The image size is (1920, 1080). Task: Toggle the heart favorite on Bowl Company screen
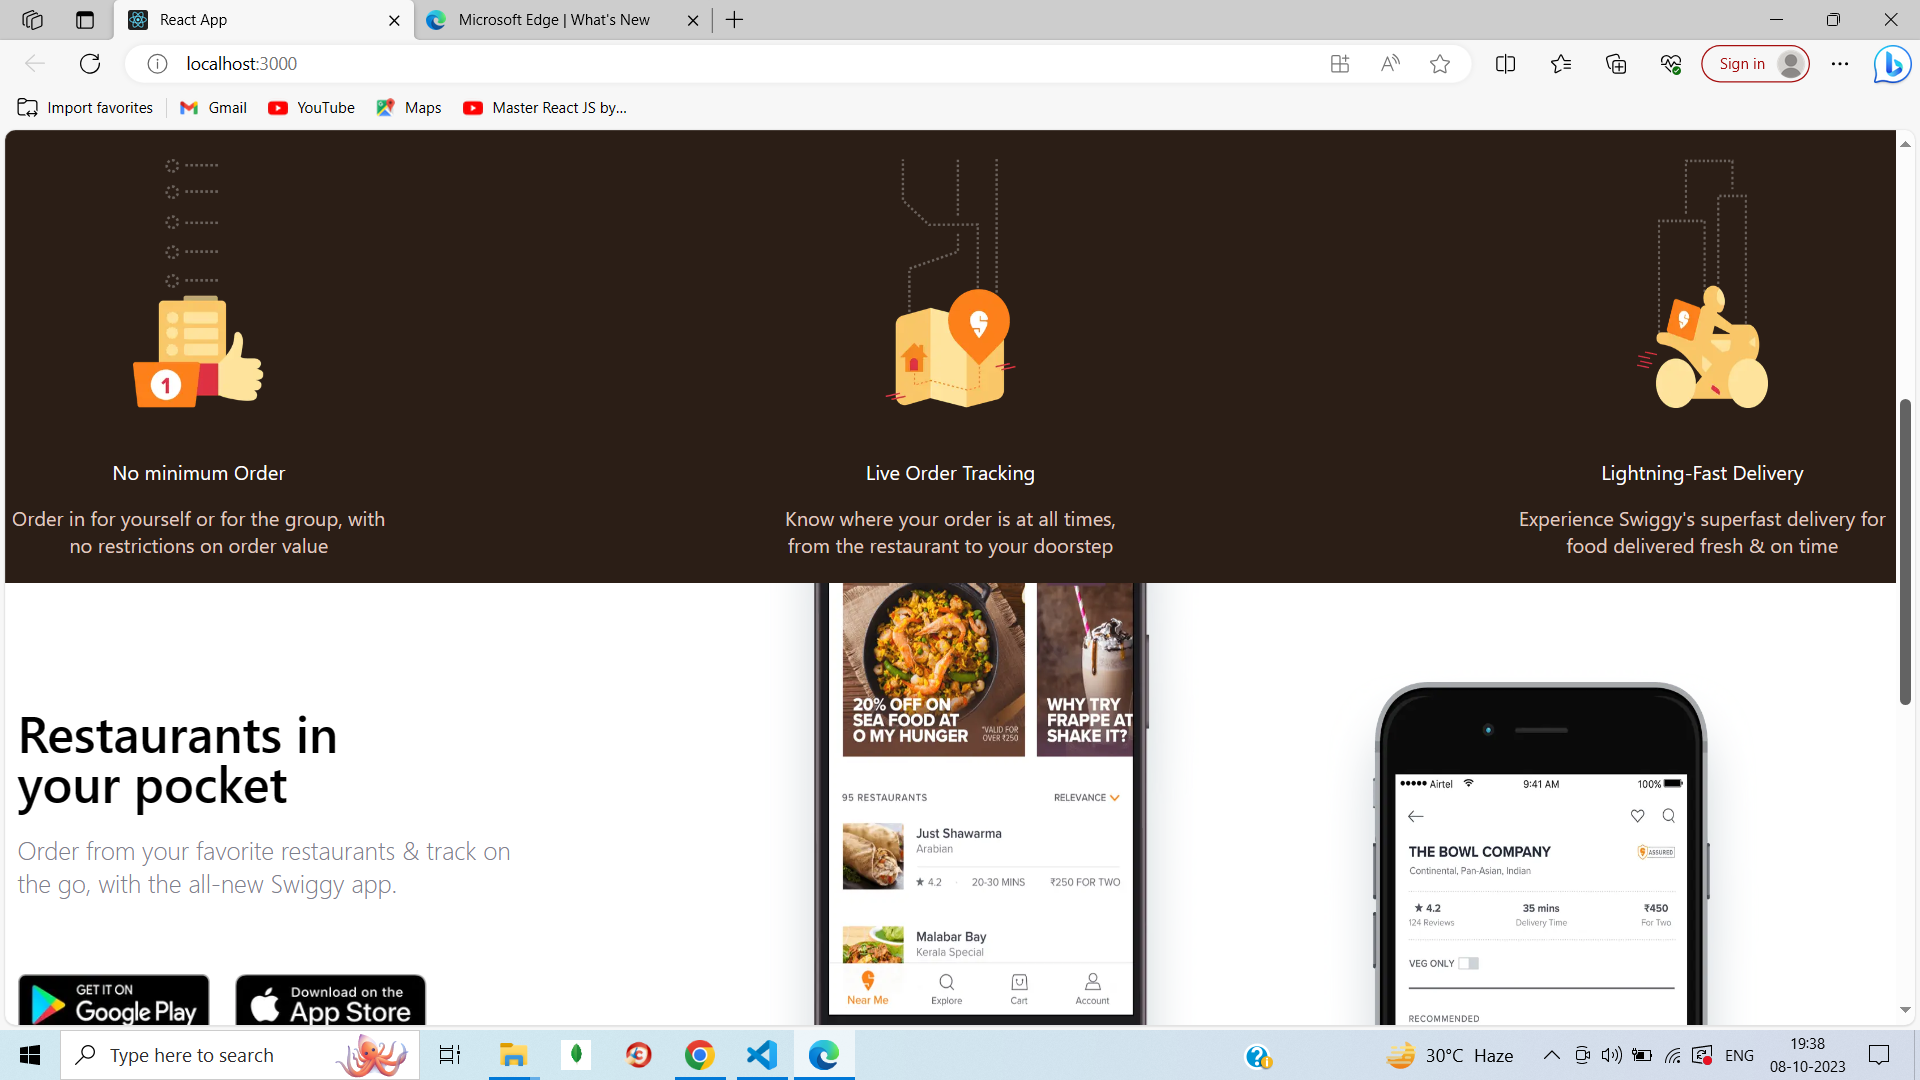tap(1637, 816)
